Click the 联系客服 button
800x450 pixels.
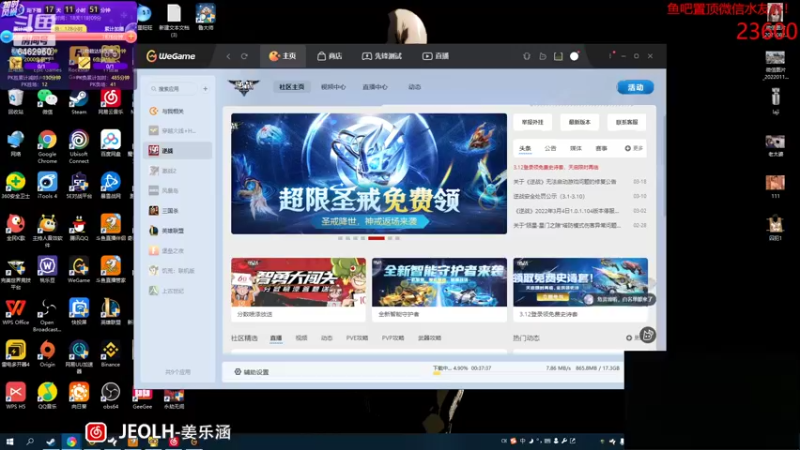click(x=627, y=122)
